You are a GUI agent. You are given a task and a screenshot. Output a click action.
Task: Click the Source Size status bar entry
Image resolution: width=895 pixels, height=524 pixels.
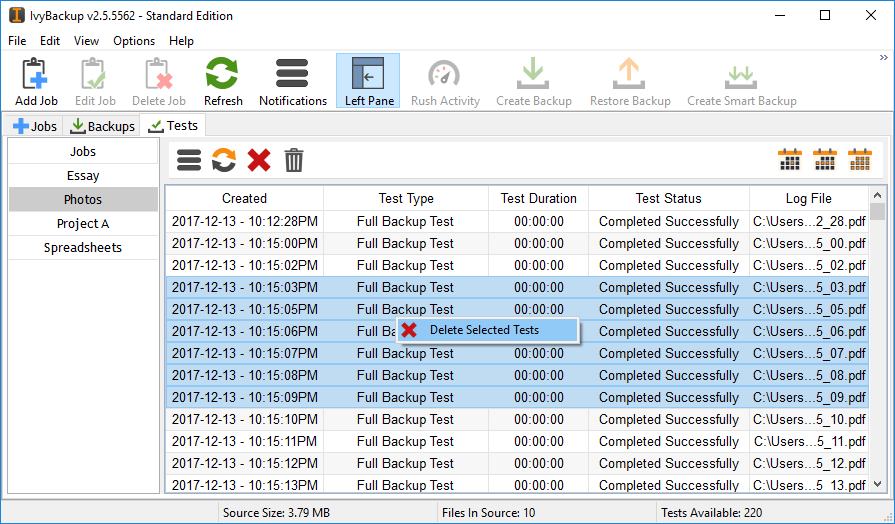(x=276, y=513)
